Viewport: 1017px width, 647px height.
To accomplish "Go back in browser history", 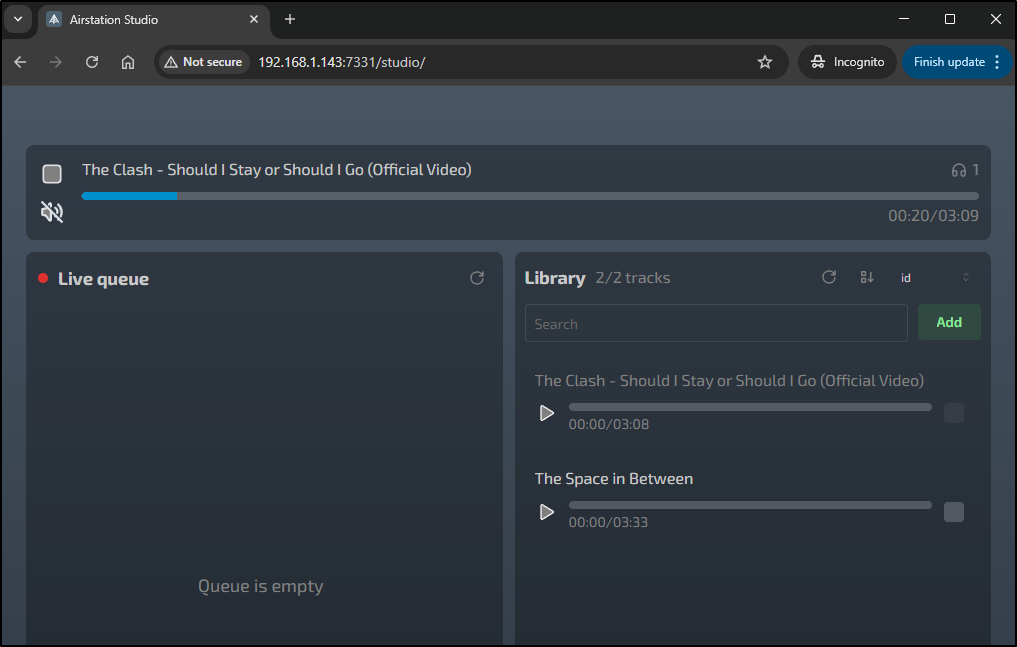I will (20, 62).
